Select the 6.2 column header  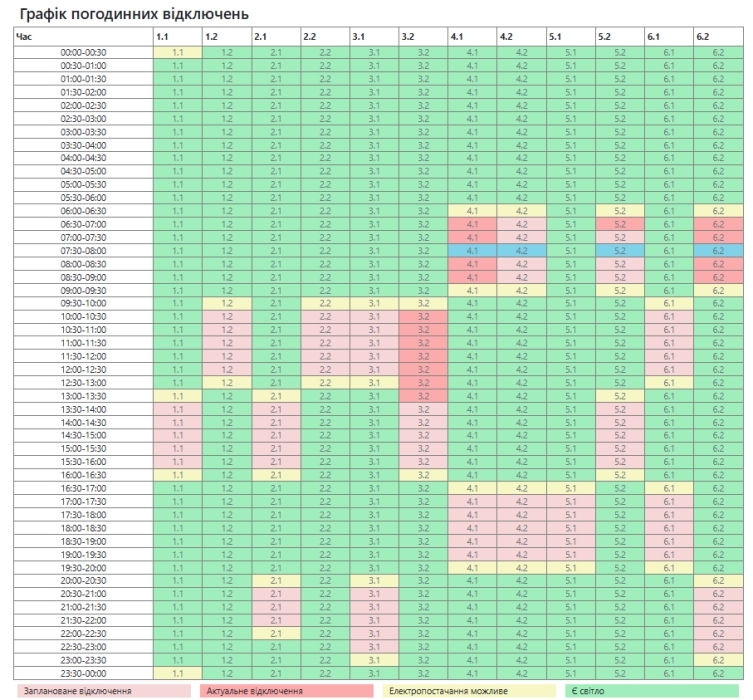point(703,37)
